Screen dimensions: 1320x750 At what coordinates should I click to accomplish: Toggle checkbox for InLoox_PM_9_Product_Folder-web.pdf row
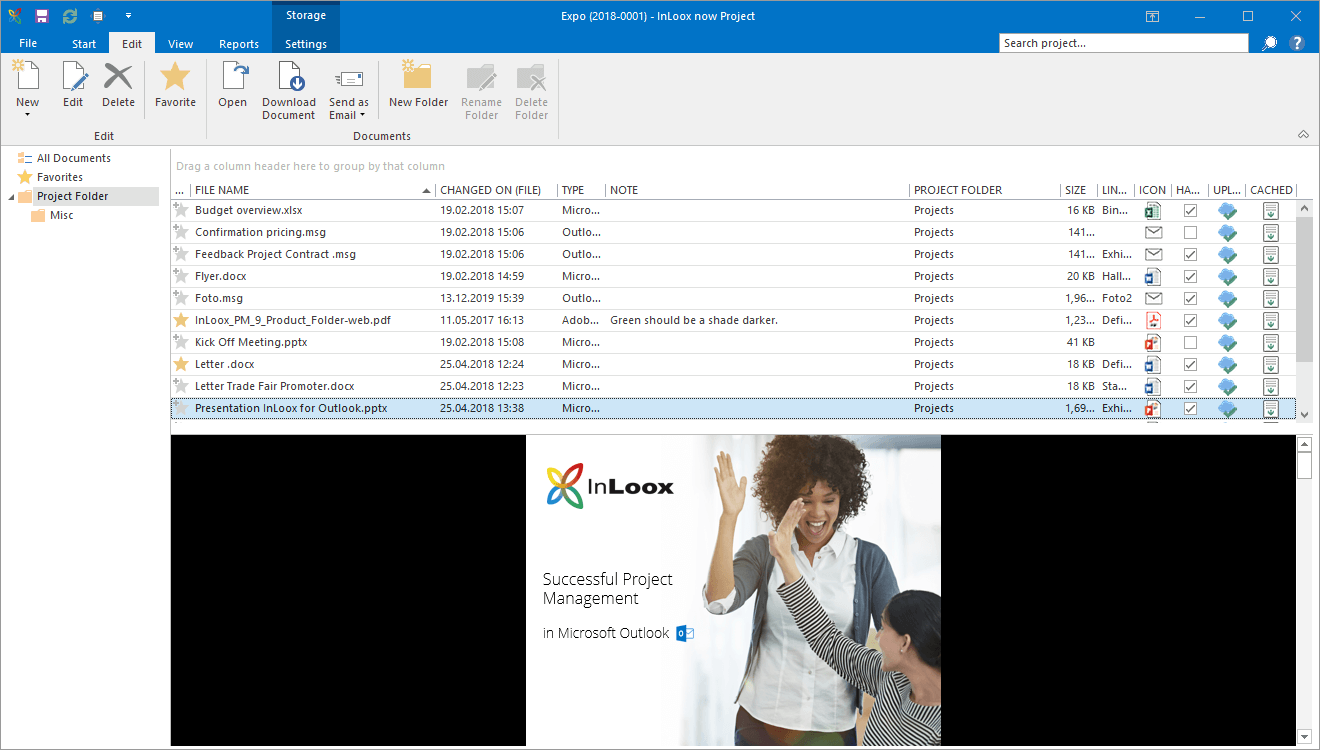(1190, 320)
